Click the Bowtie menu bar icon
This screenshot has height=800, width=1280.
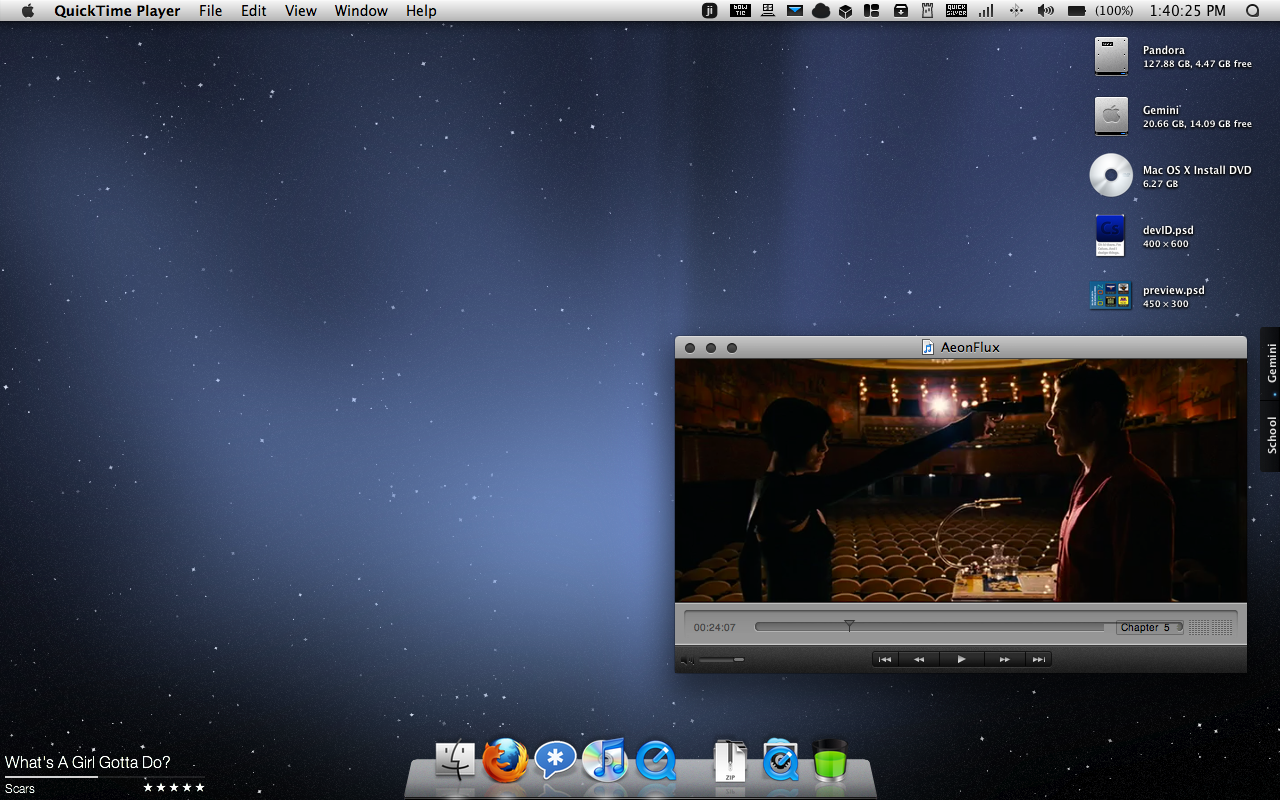tap(740, 11)
